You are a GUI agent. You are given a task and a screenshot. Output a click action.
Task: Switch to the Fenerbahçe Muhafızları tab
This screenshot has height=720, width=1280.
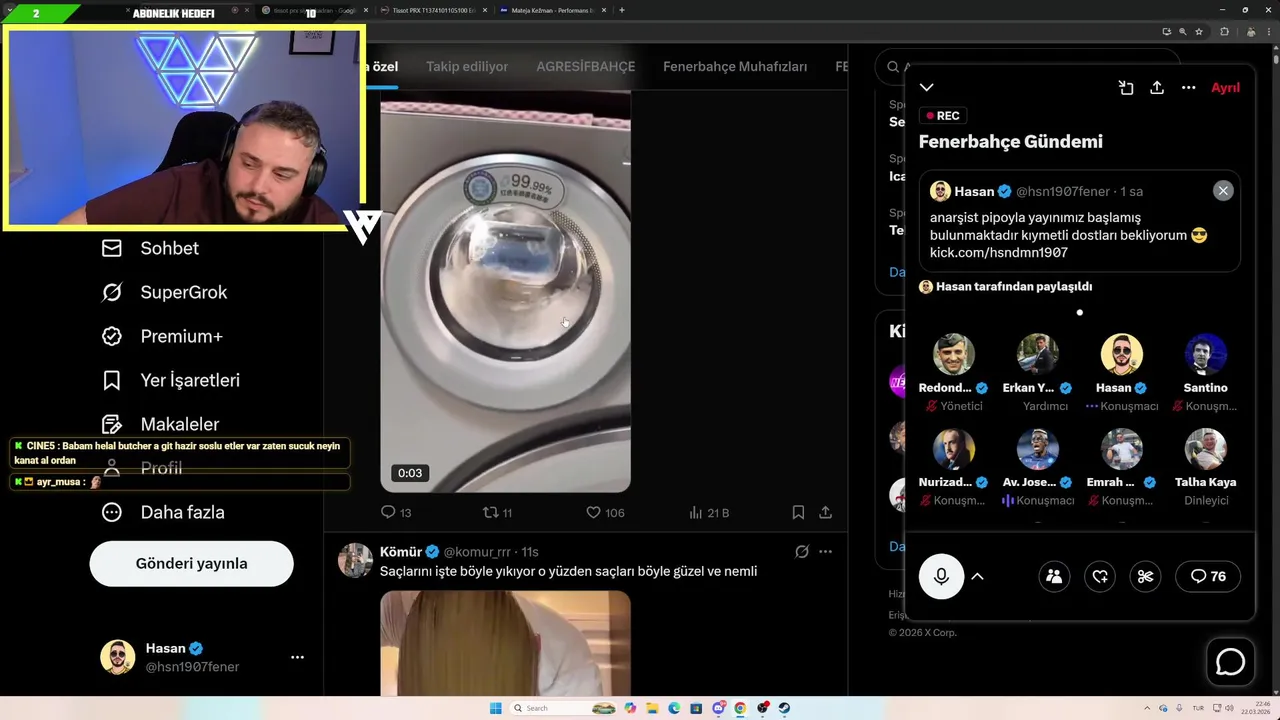pos(735,67)
